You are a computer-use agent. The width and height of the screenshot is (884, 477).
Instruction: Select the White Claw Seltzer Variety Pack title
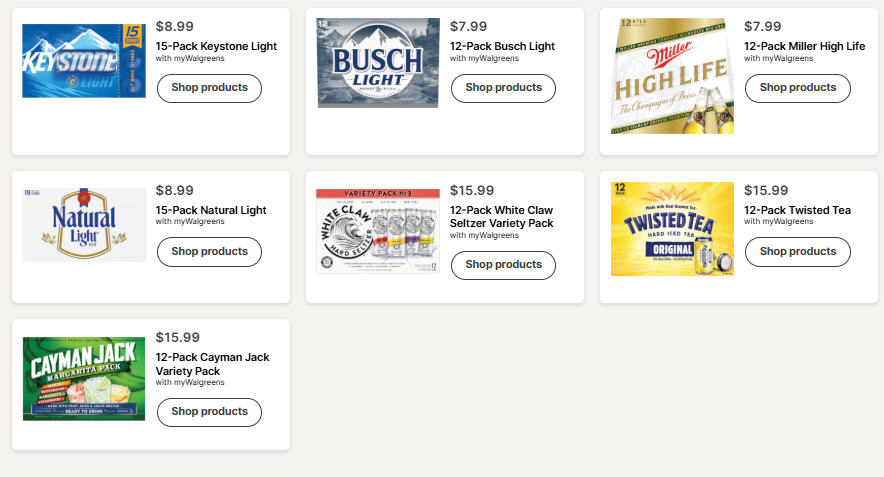click(502, 217)
